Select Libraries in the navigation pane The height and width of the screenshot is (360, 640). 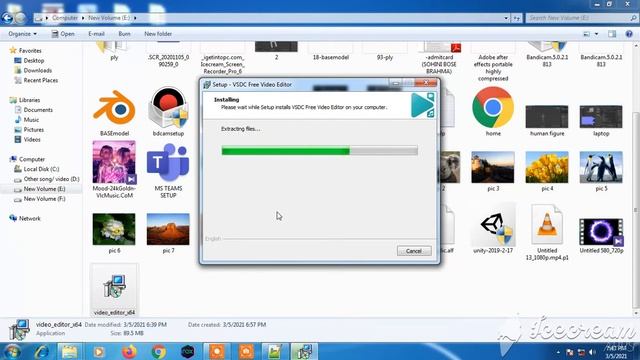tap(29, 100)
